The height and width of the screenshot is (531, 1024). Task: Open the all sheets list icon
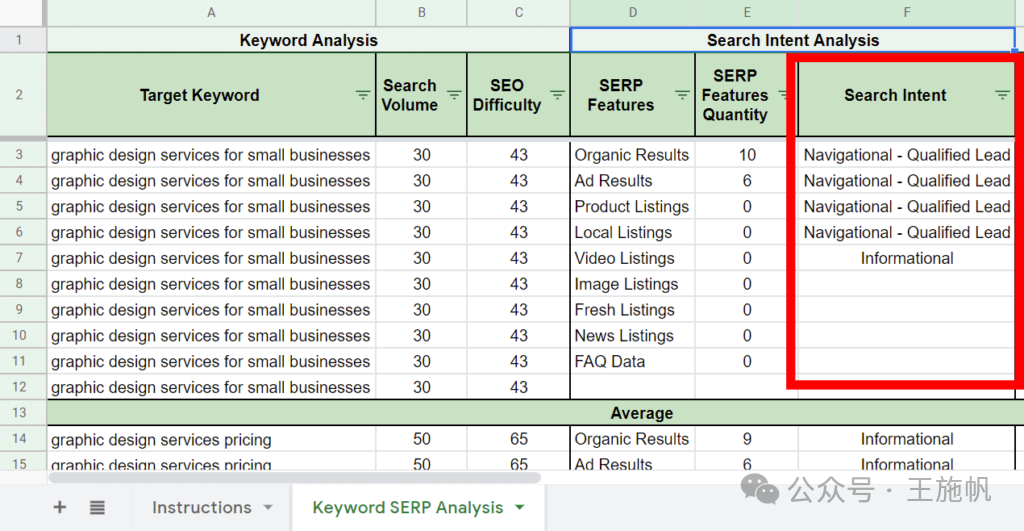coord(97,507)
